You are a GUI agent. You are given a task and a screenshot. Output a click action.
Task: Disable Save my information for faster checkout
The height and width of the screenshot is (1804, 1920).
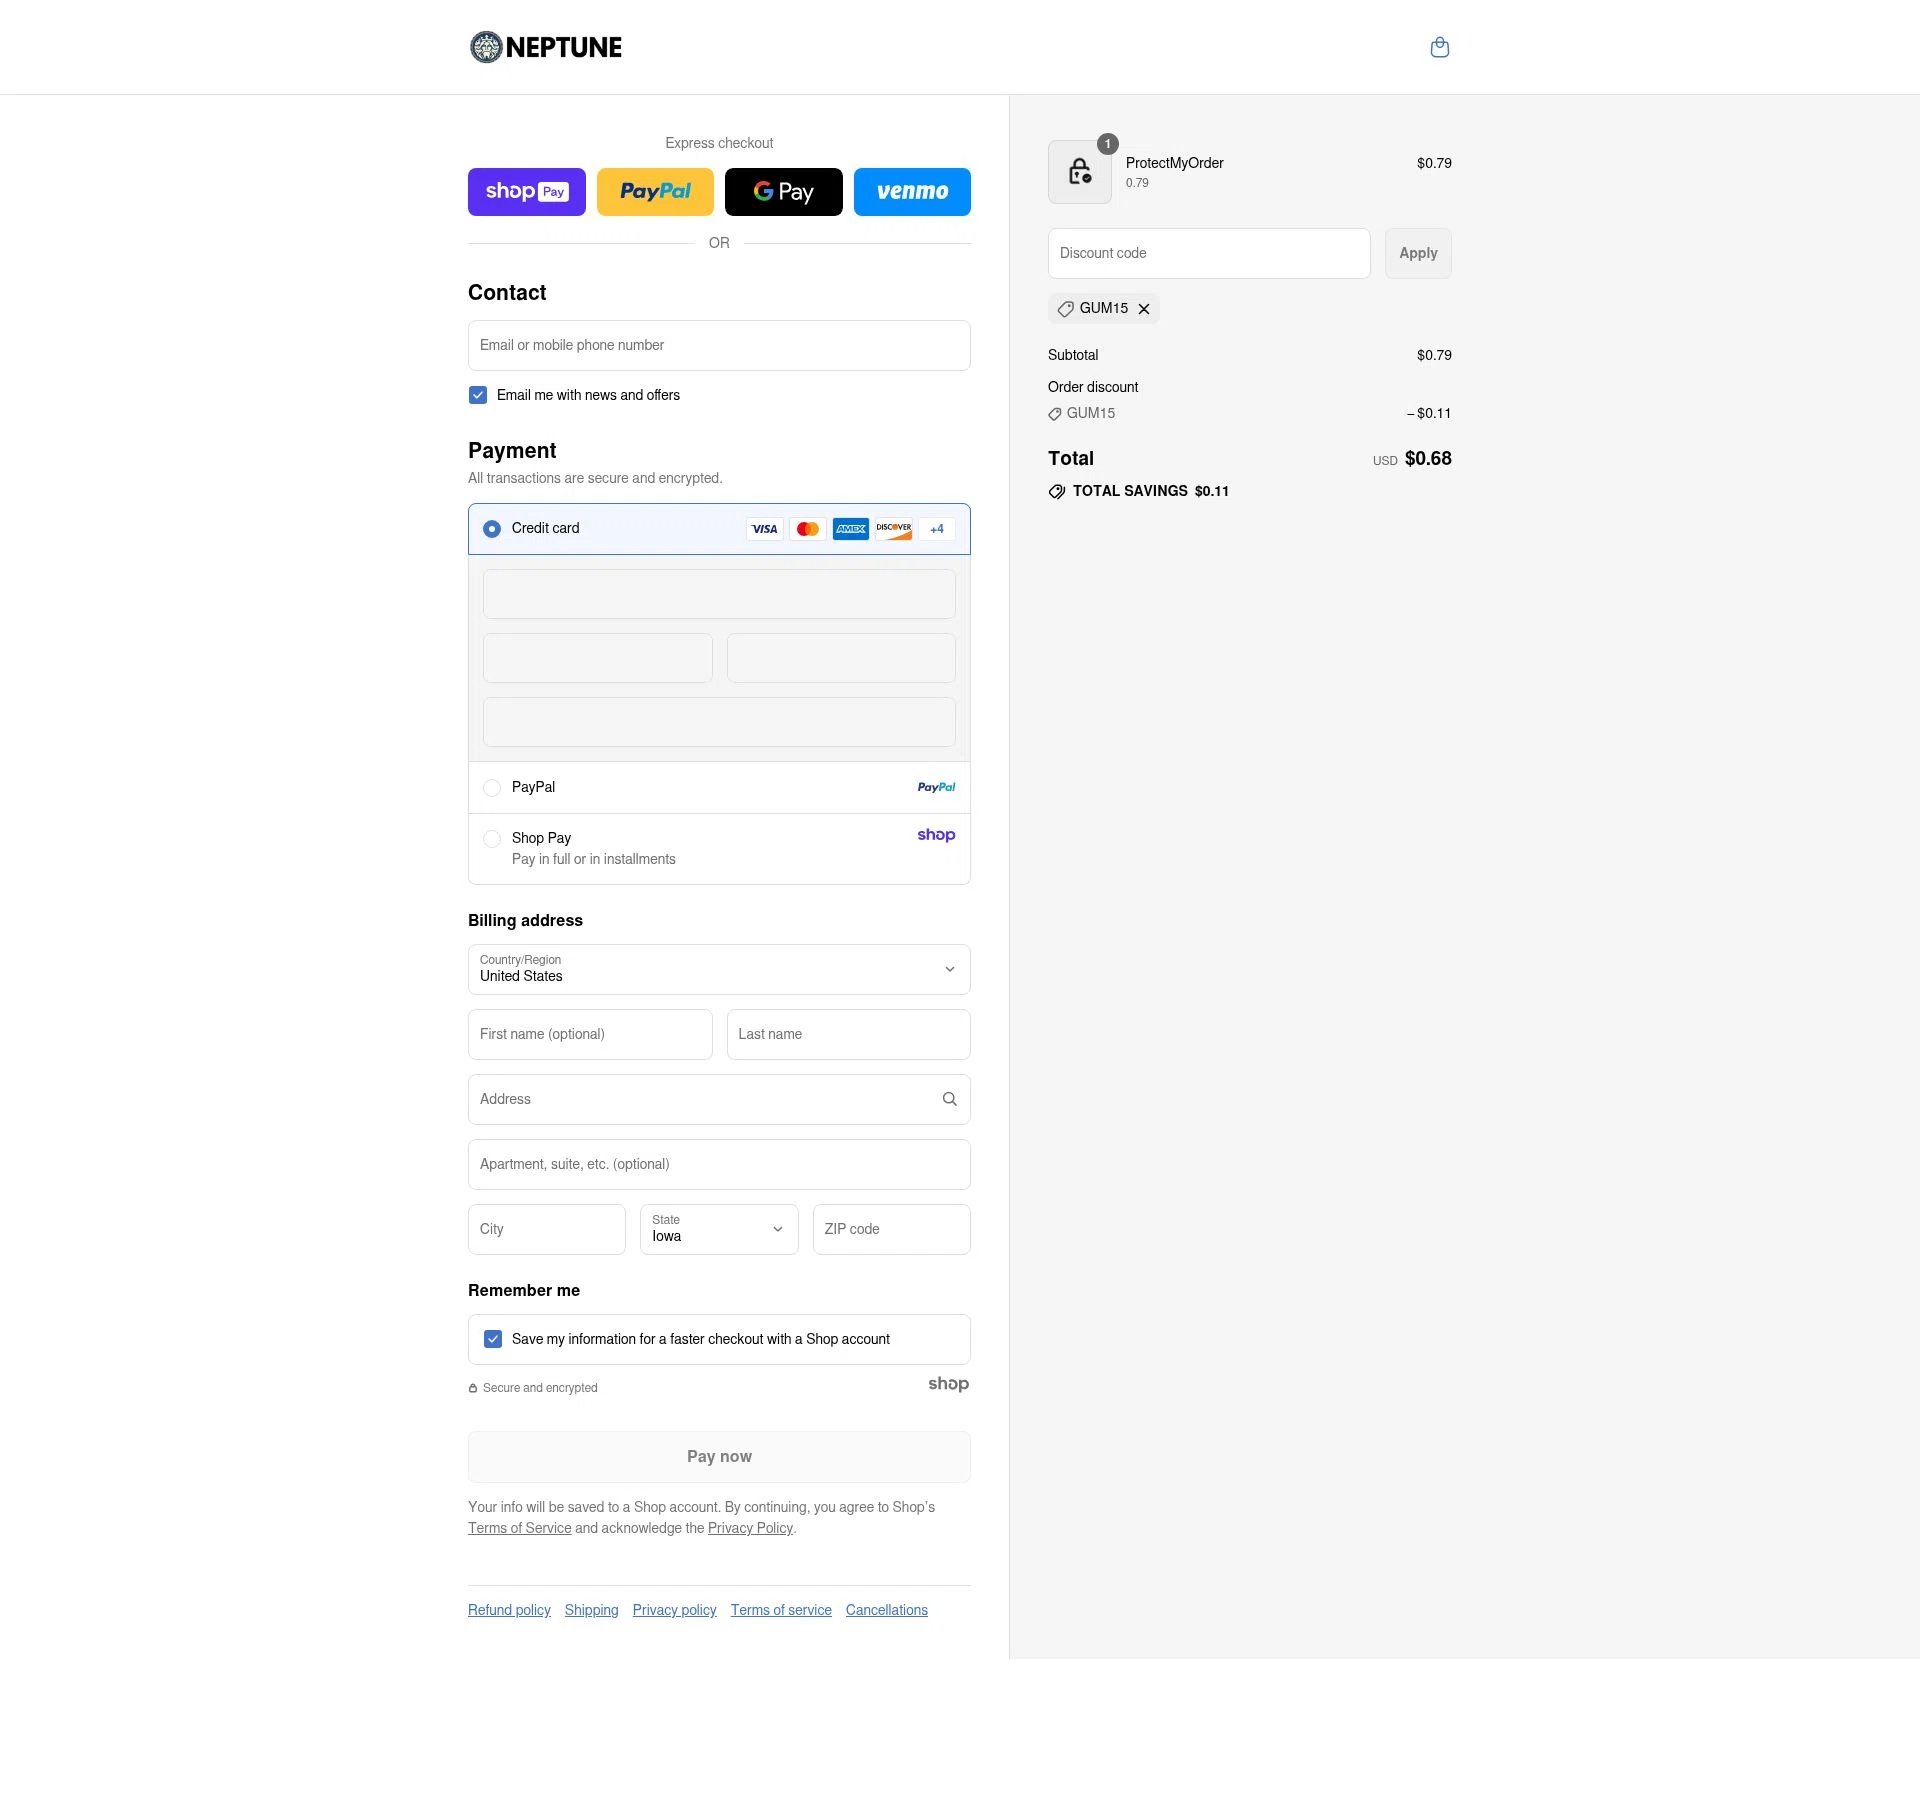(x=493, y=1338)
